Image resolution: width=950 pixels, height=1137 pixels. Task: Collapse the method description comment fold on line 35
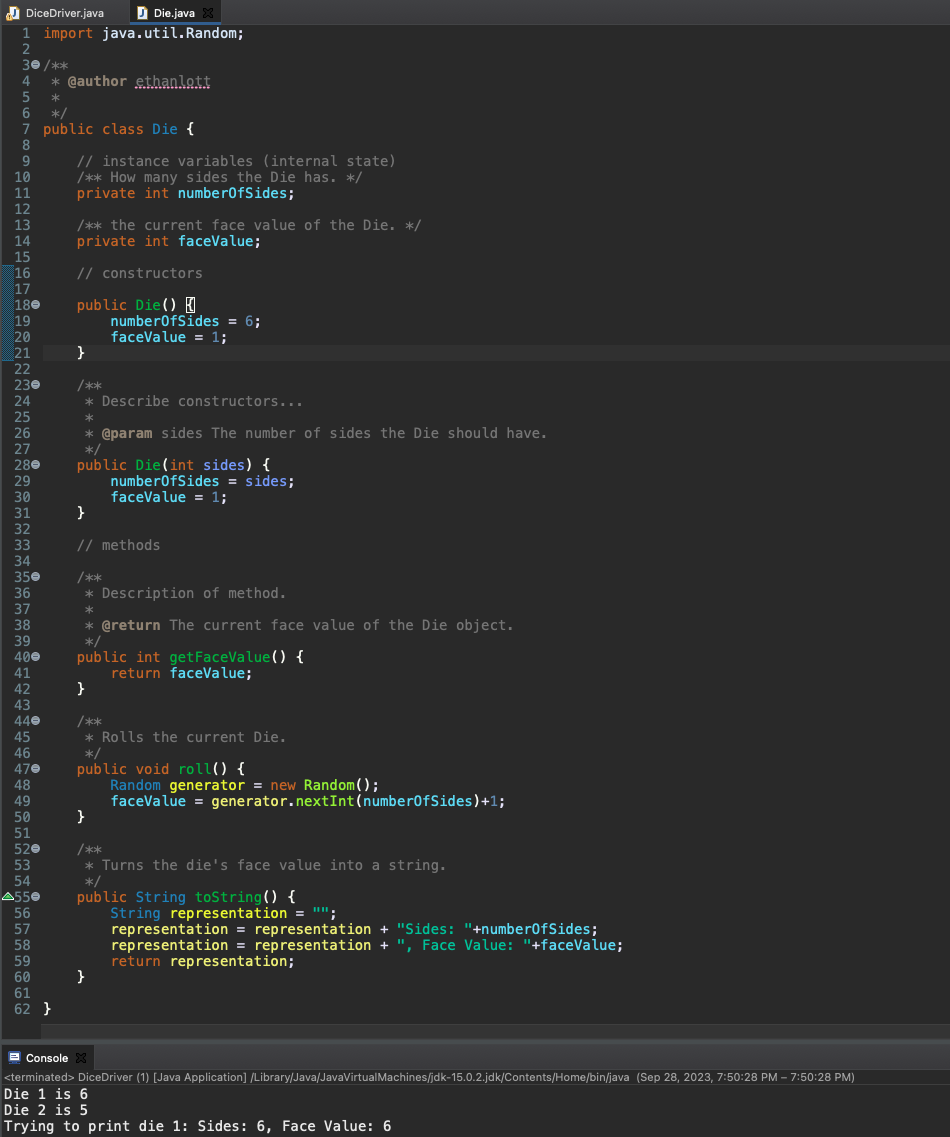pos(33,576)
